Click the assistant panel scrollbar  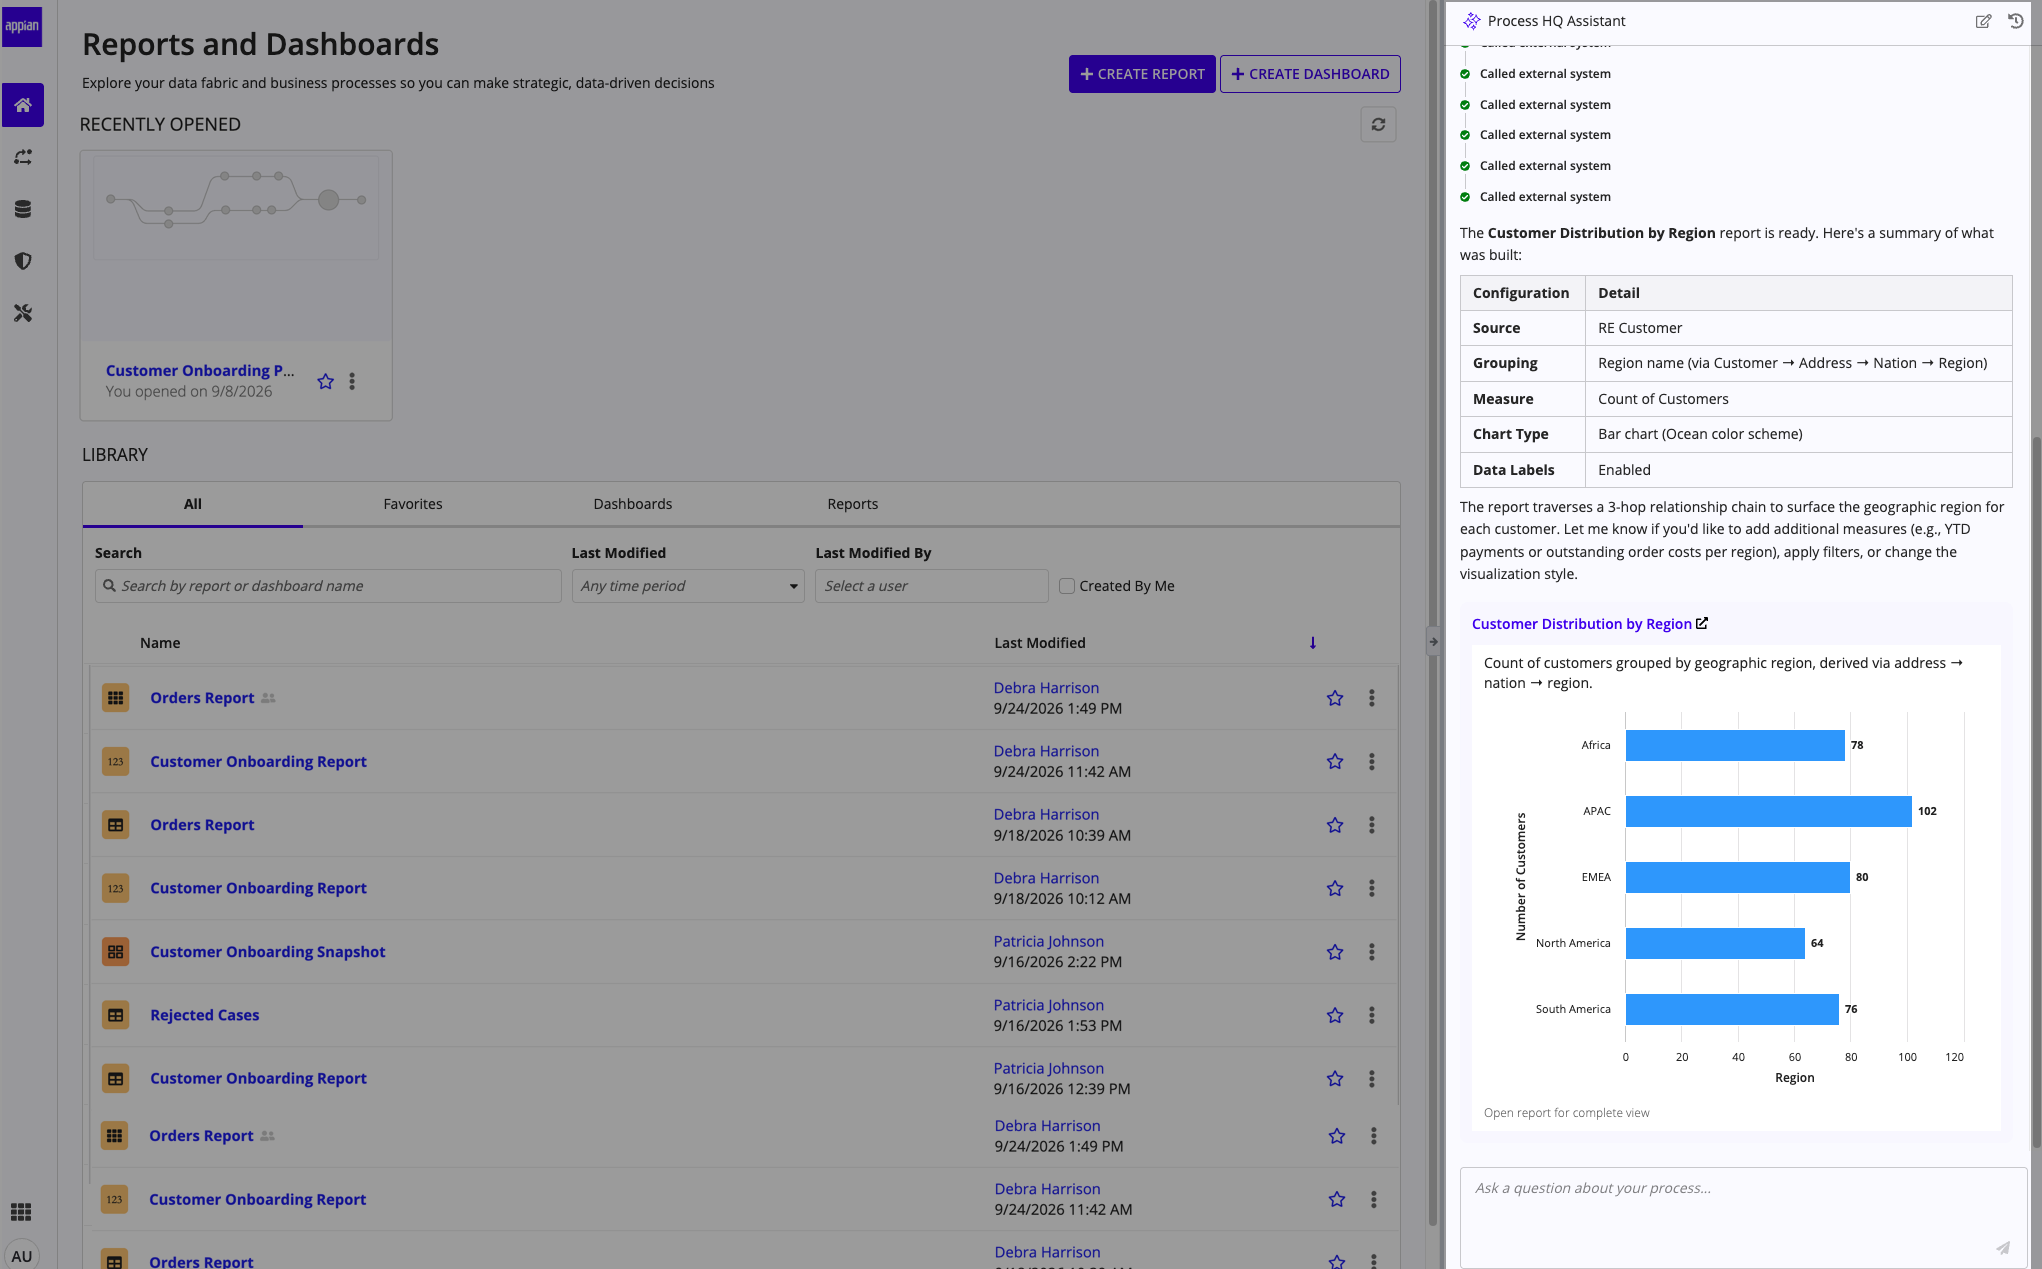tap(2036, 790)
